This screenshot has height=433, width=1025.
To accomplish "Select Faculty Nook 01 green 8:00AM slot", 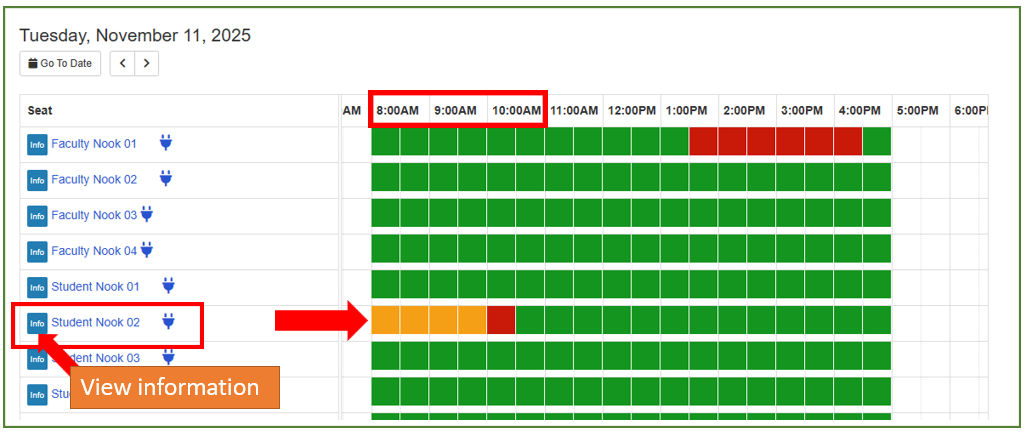I will [x=386, y=142].
